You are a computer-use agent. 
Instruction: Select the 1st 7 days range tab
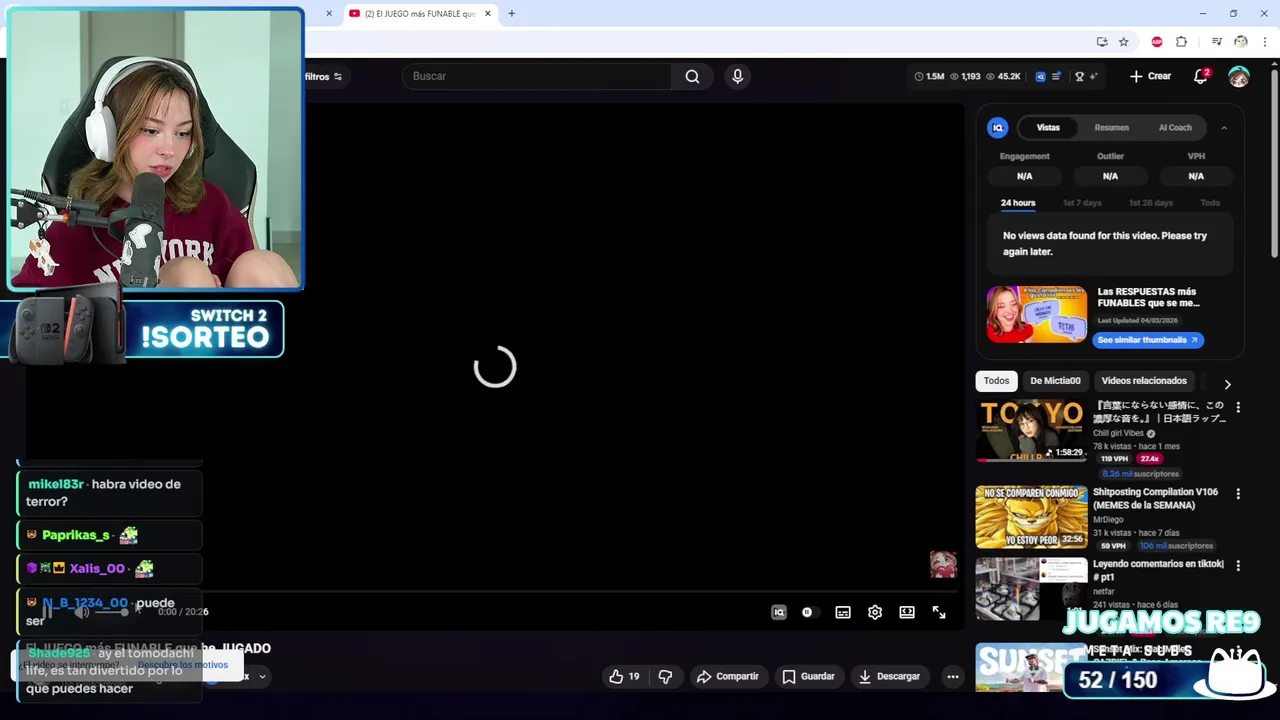point(1082,203)
